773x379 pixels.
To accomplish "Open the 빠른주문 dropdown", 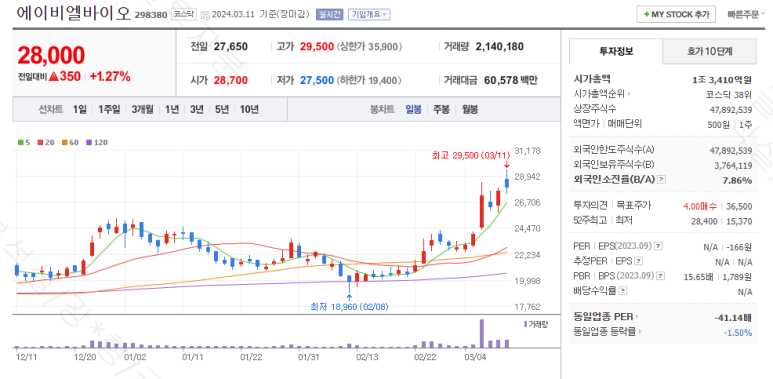I will (x=746, y=14).
